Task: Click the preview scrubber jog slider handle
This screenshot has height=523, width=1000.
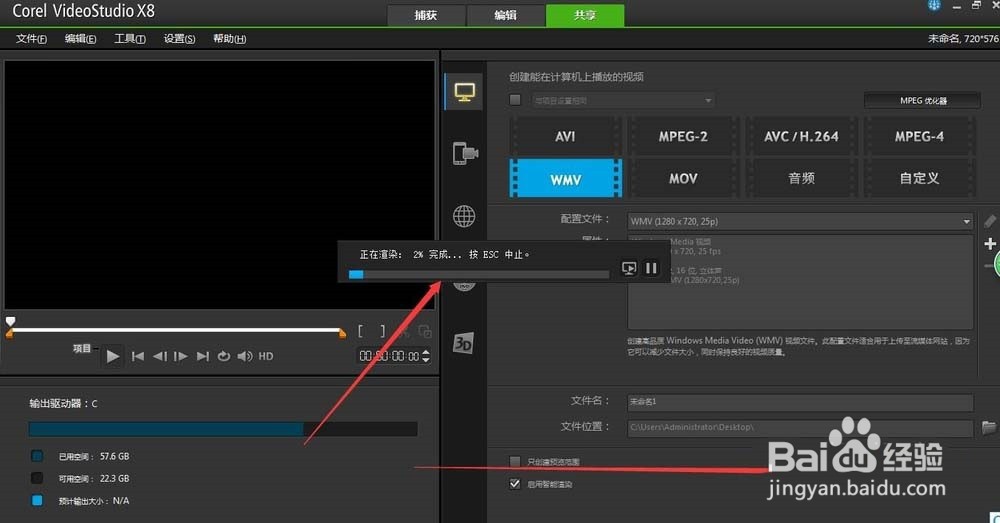Action: [10, 321]
